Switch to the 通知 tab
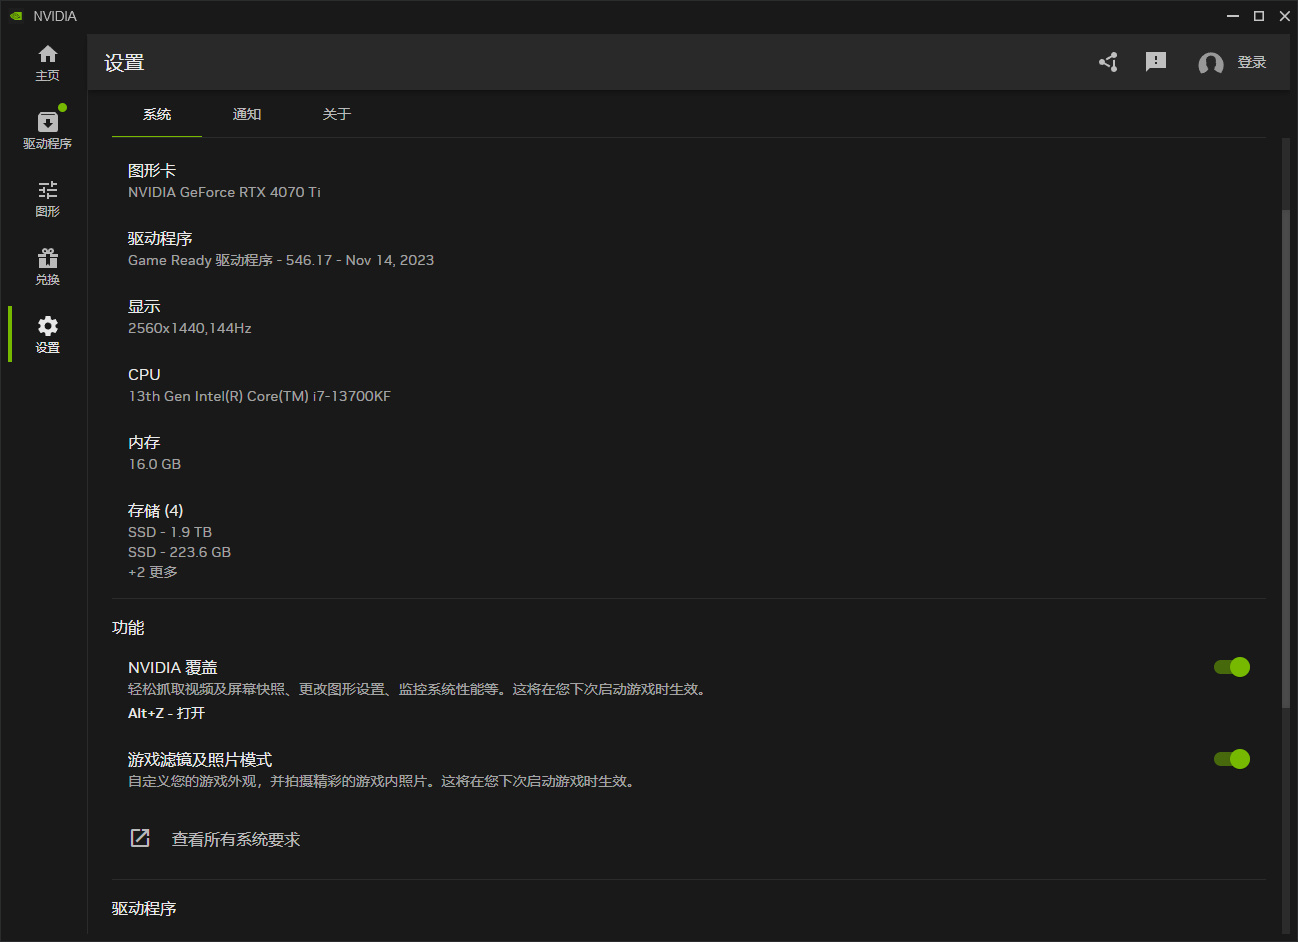 pos(247,114)
